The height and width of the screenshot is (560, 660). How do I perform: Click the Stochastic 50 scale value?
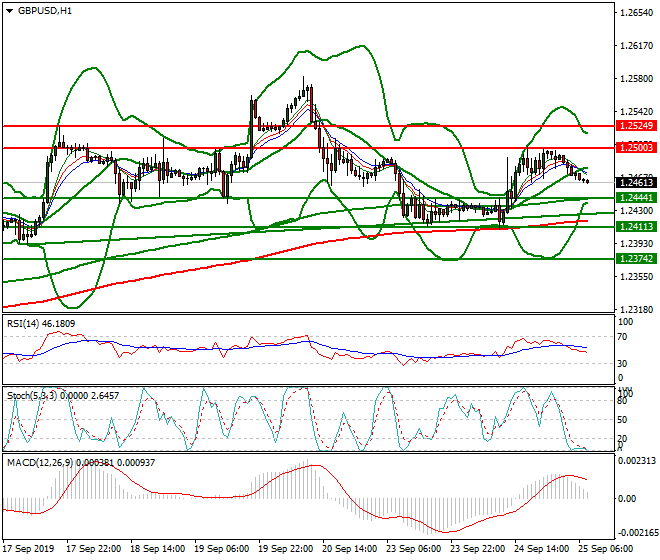[x=622, y=419]
